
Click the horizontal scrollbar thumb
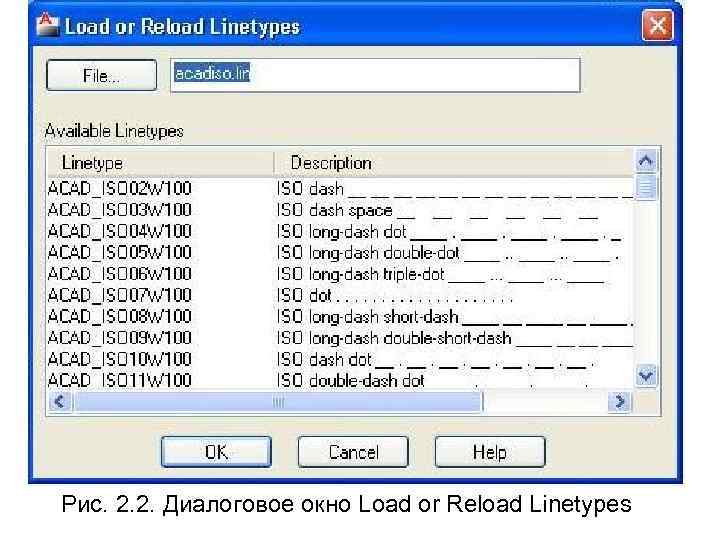278,402
